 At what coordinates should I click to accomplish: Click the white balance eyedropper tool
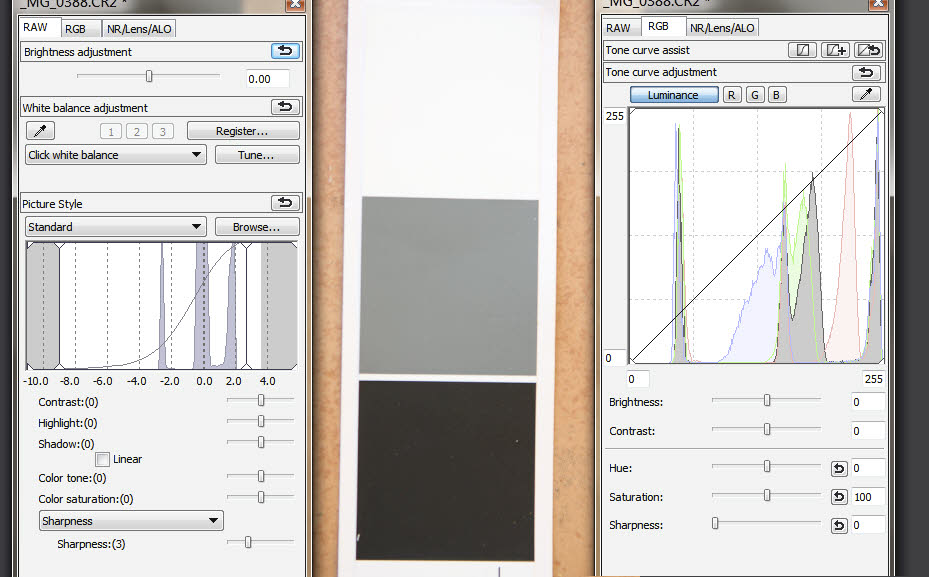40,131
